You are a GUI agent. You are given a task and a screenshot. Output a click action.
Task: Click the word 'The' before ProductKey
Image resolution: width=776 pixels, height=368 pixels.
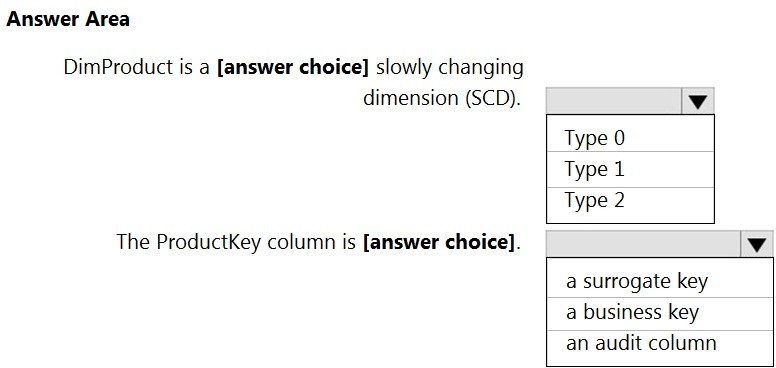point(133,242)
